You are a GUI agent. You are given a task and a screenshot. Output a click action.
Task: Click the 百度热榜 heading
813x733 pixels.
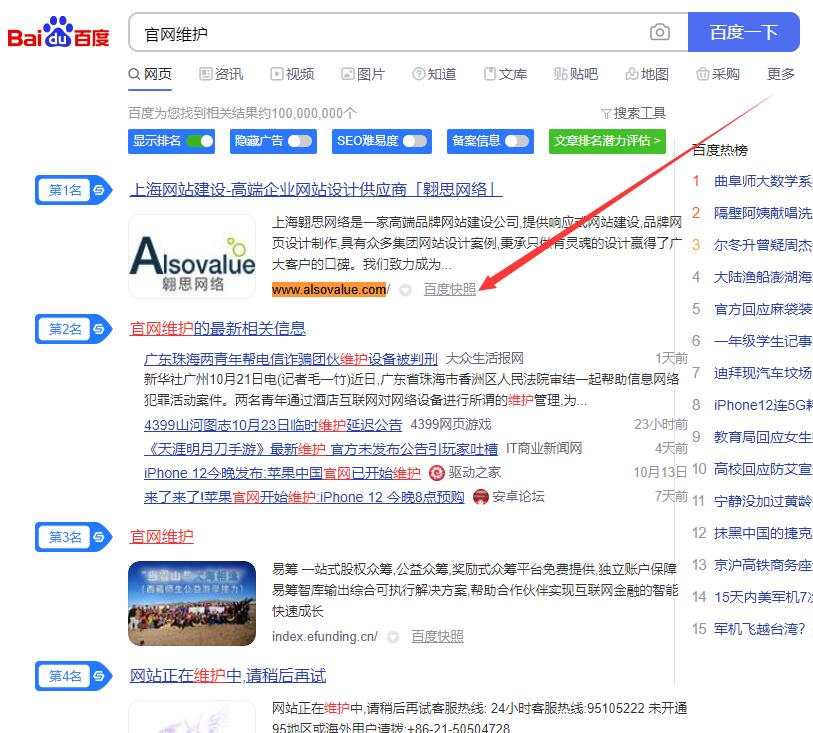coord(720,150)
